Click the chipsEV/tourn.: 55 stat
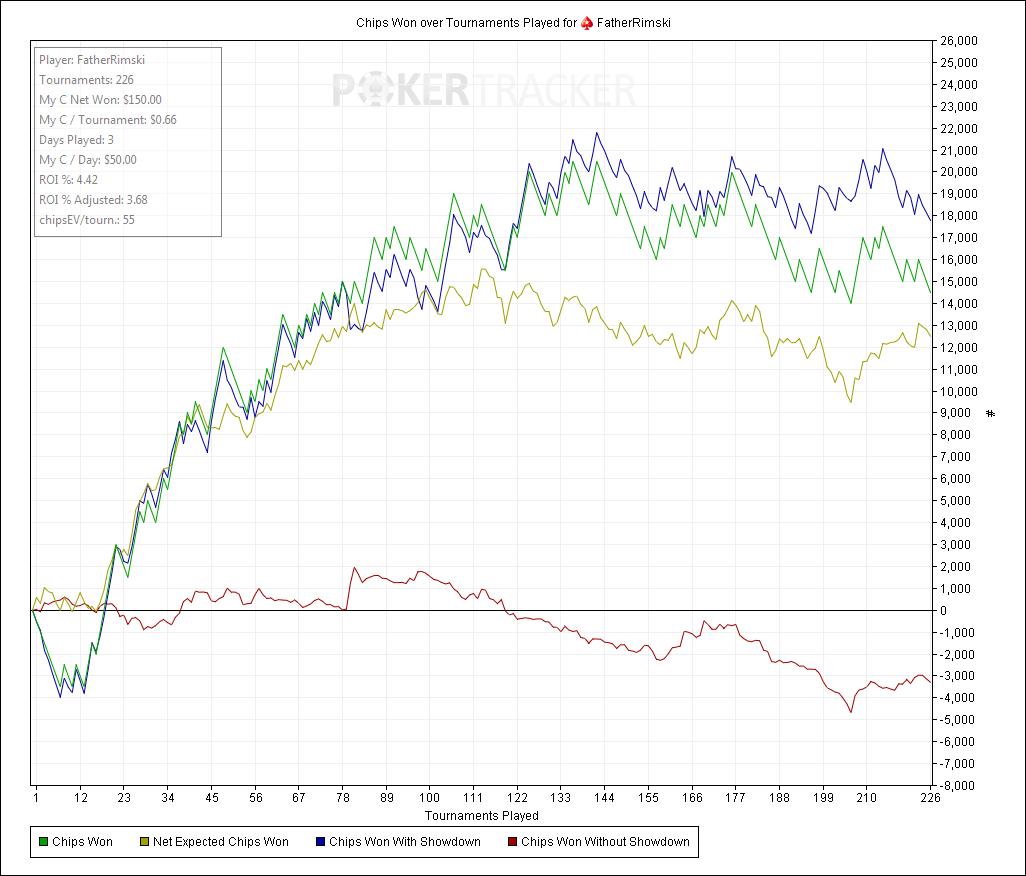The height and width of the screenshot is (876, 1026). pyautogui.click(x=87, y=220)
